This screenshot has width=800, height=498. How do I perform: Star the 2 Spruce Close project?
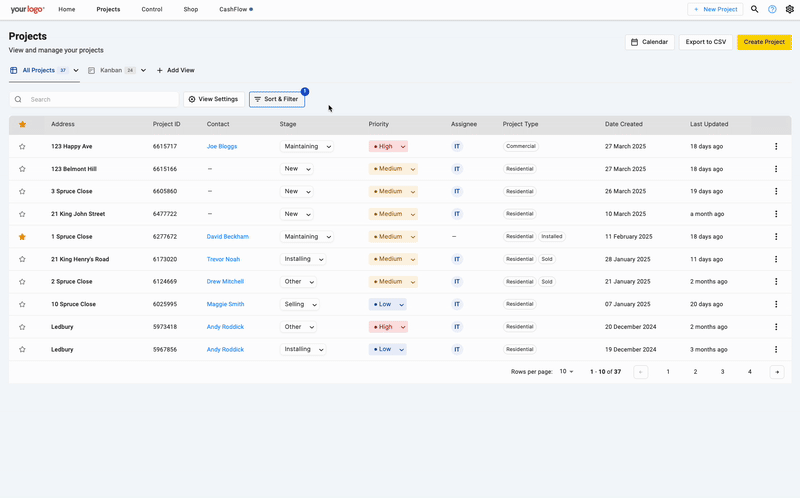[22, 282]
